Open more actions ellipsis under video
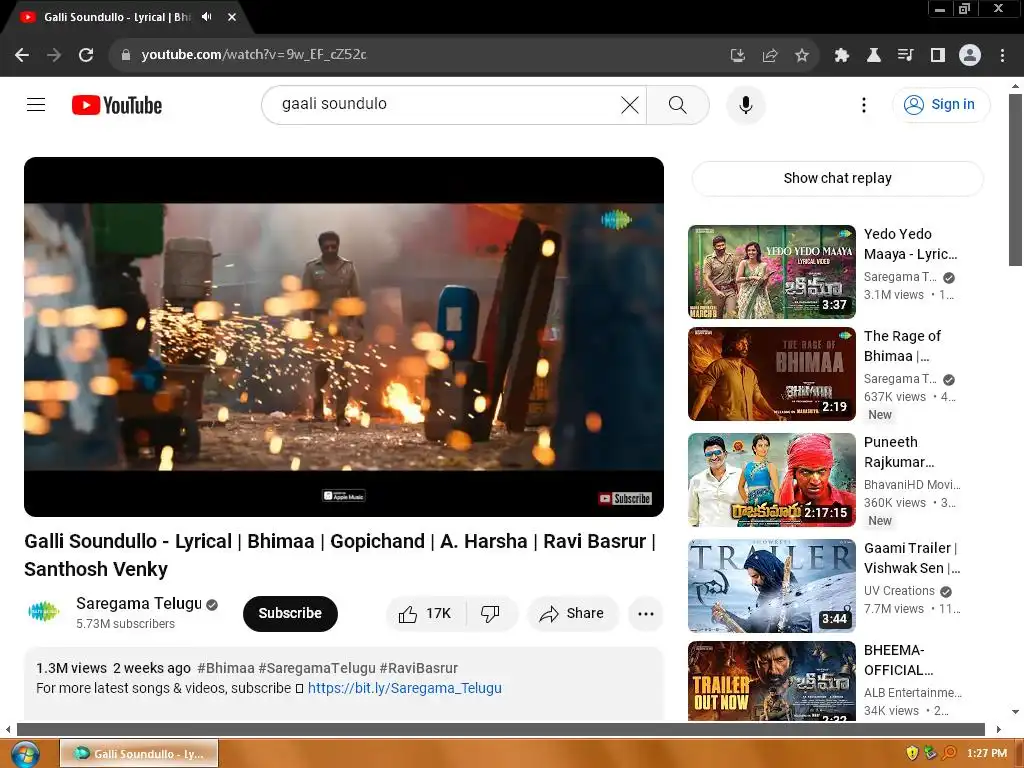1024x768 pixels. pos(646,614)
